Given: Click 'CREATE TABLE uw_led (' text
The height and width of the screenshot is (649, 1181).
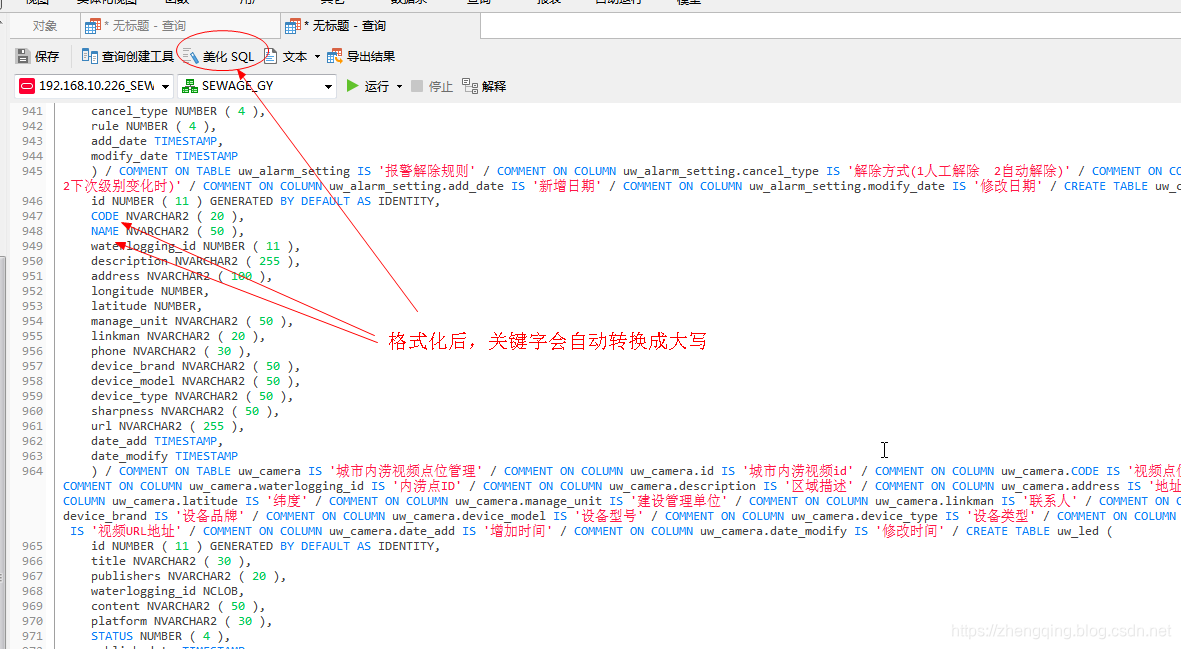Looking at the screenshot, I should (1039, 532).
